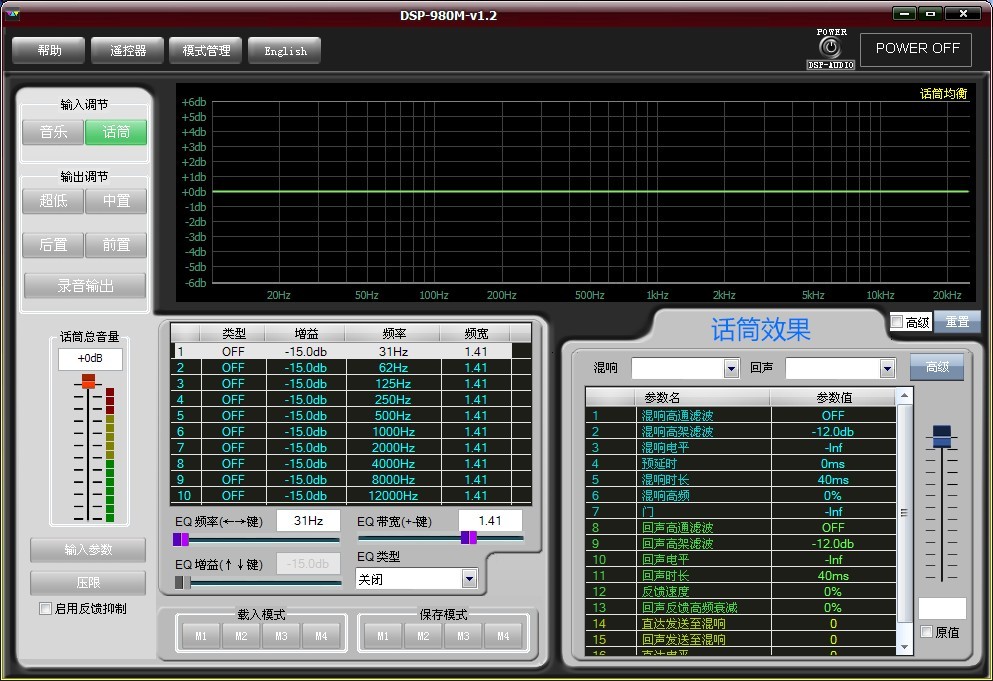The image size is (993, 681).
Task: Enable the 启用反馈抑制 feedback suppression checkbox
Action: pyautogui.click(x=44, y=608)
